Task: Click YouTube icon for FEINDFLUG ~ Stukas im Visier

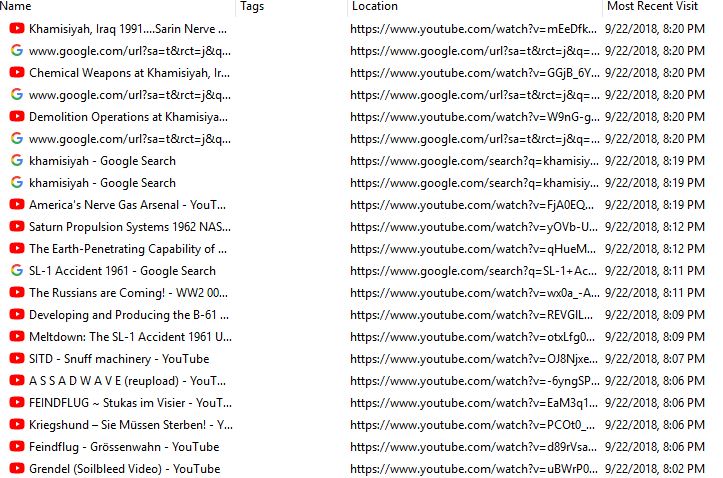Action: pos(17,403)
